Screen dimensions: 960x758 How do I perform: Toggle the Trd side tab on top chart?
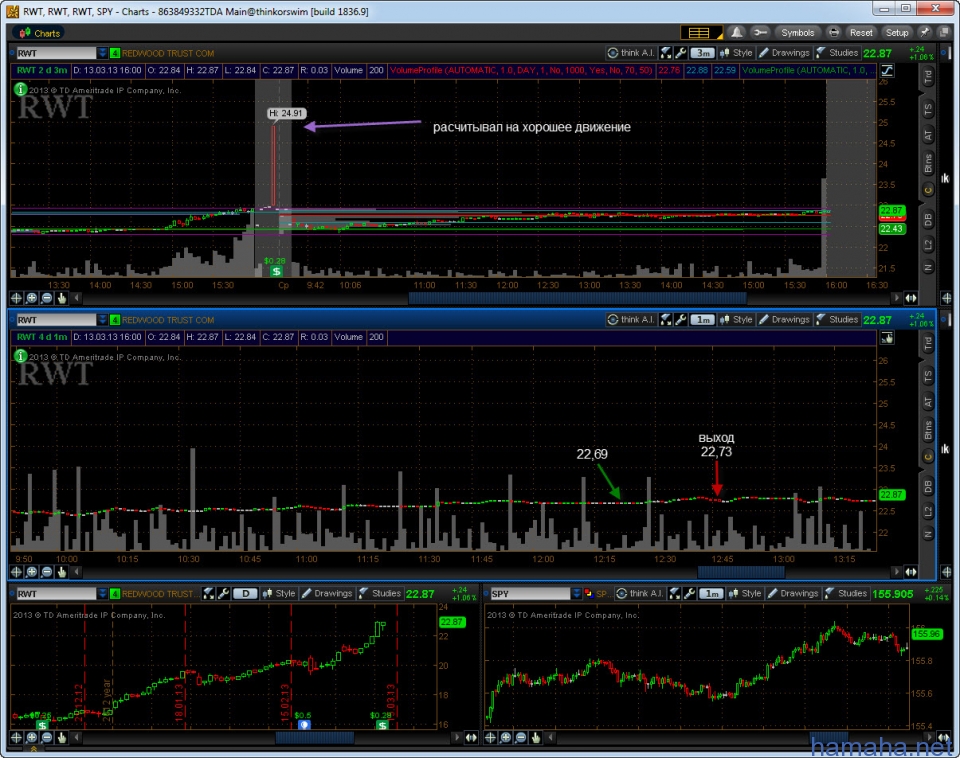coord(928,77)
